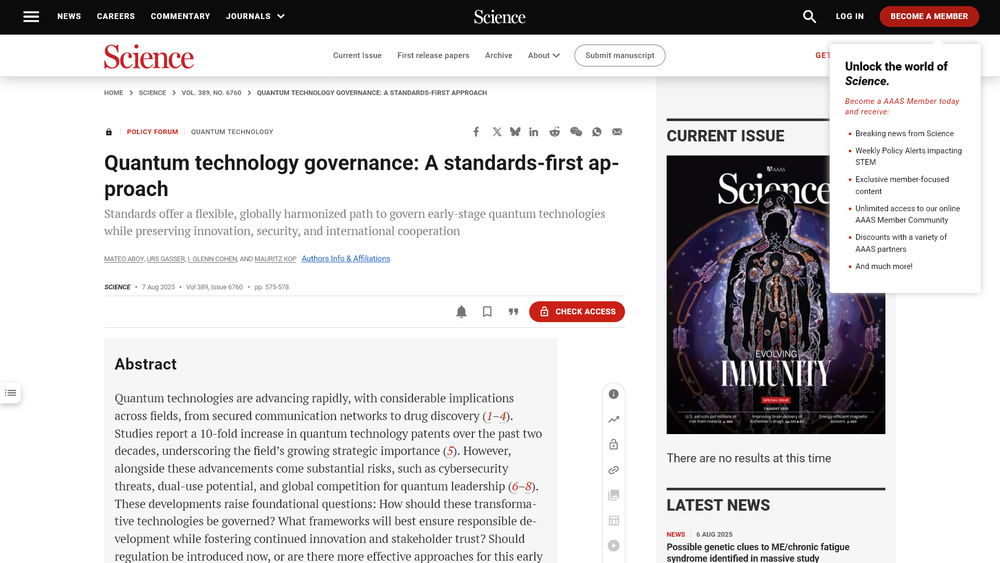Viewport: 1000px width, 563px height.
Task: Share article on Bluesky
Action: [x=515, y=132]
